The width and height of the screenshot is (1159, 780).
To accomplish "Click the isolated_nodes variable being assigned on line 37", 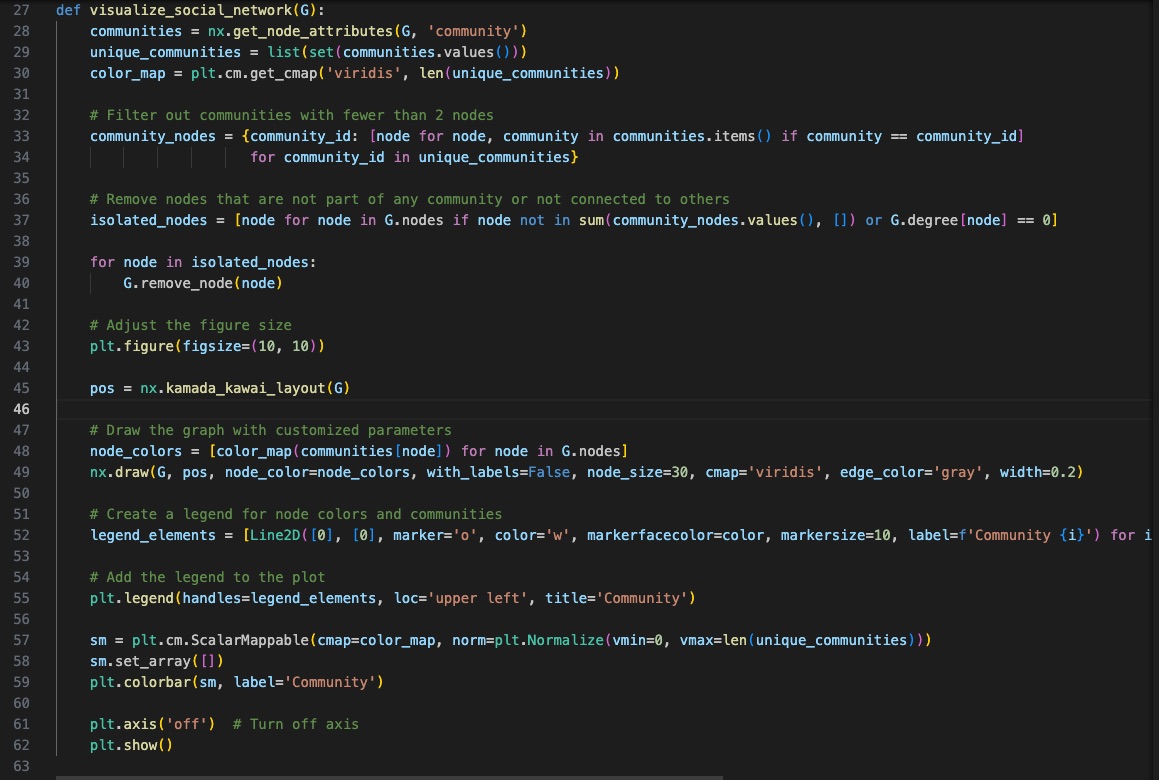I will pos(148,220).
